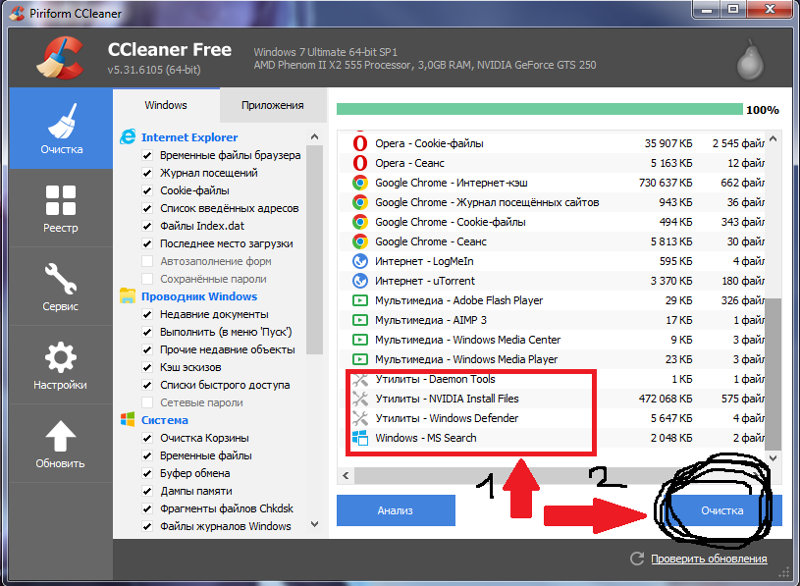The height and width of the screenshot is (586, 800).
Task: Click the MS Search Windows icon
Action: [360, 438]
